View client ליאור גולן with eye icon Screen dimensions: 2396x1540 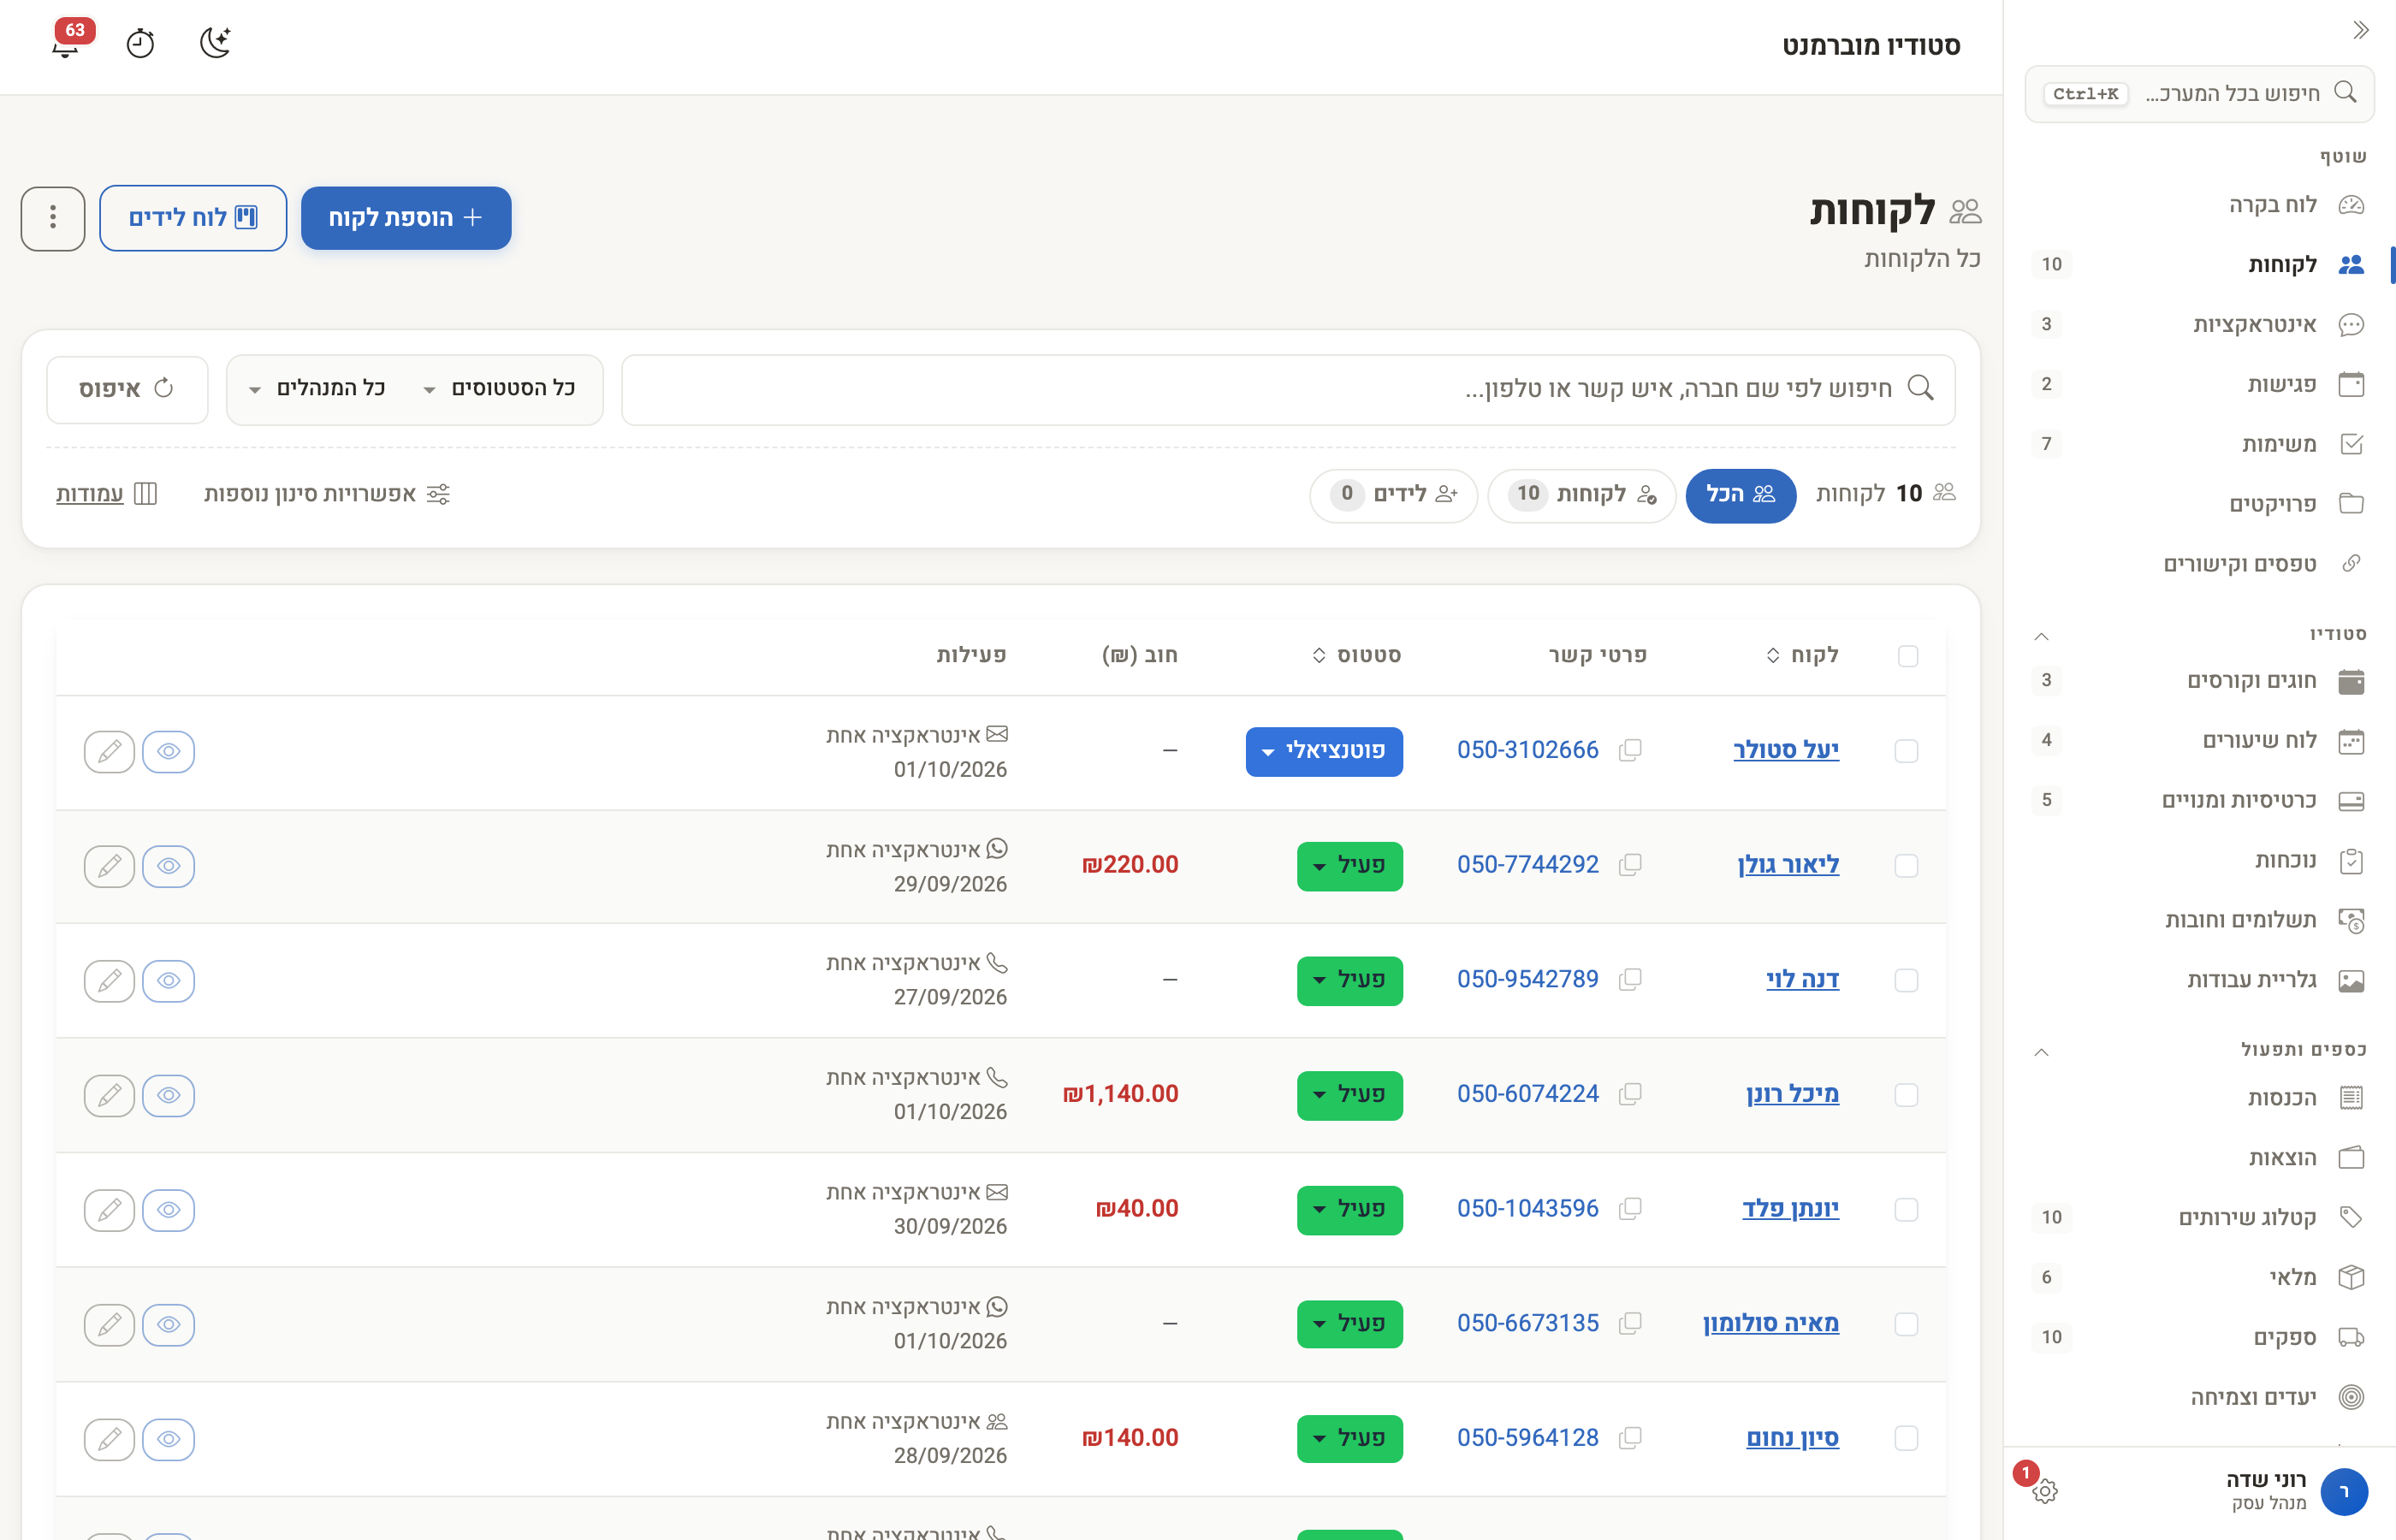(x=168, y=866)
